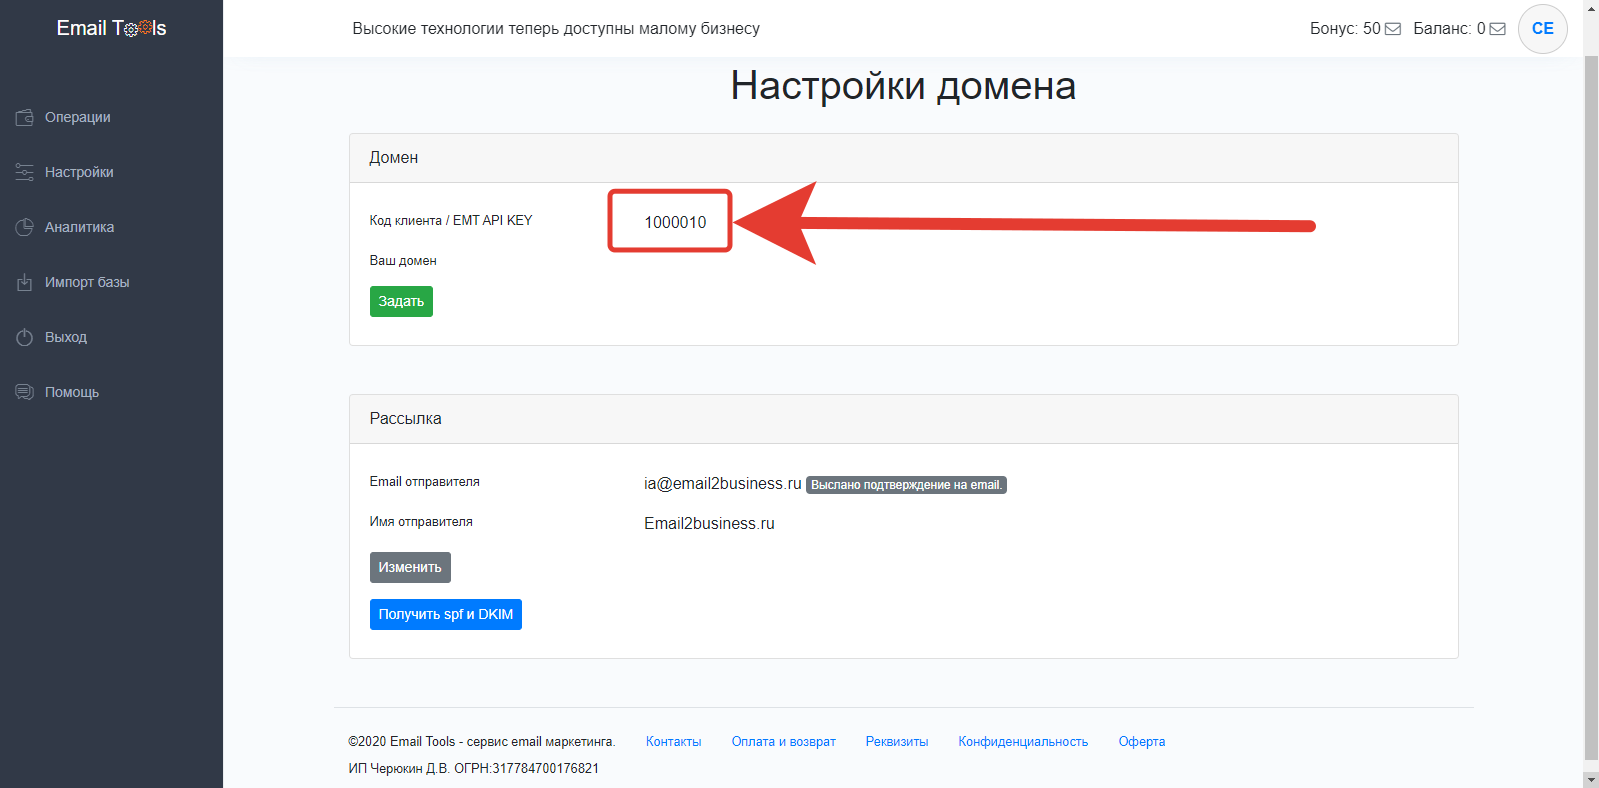
Task: Click the client code value 1000010
Action: pyautogui.click(x=675, y=222)
